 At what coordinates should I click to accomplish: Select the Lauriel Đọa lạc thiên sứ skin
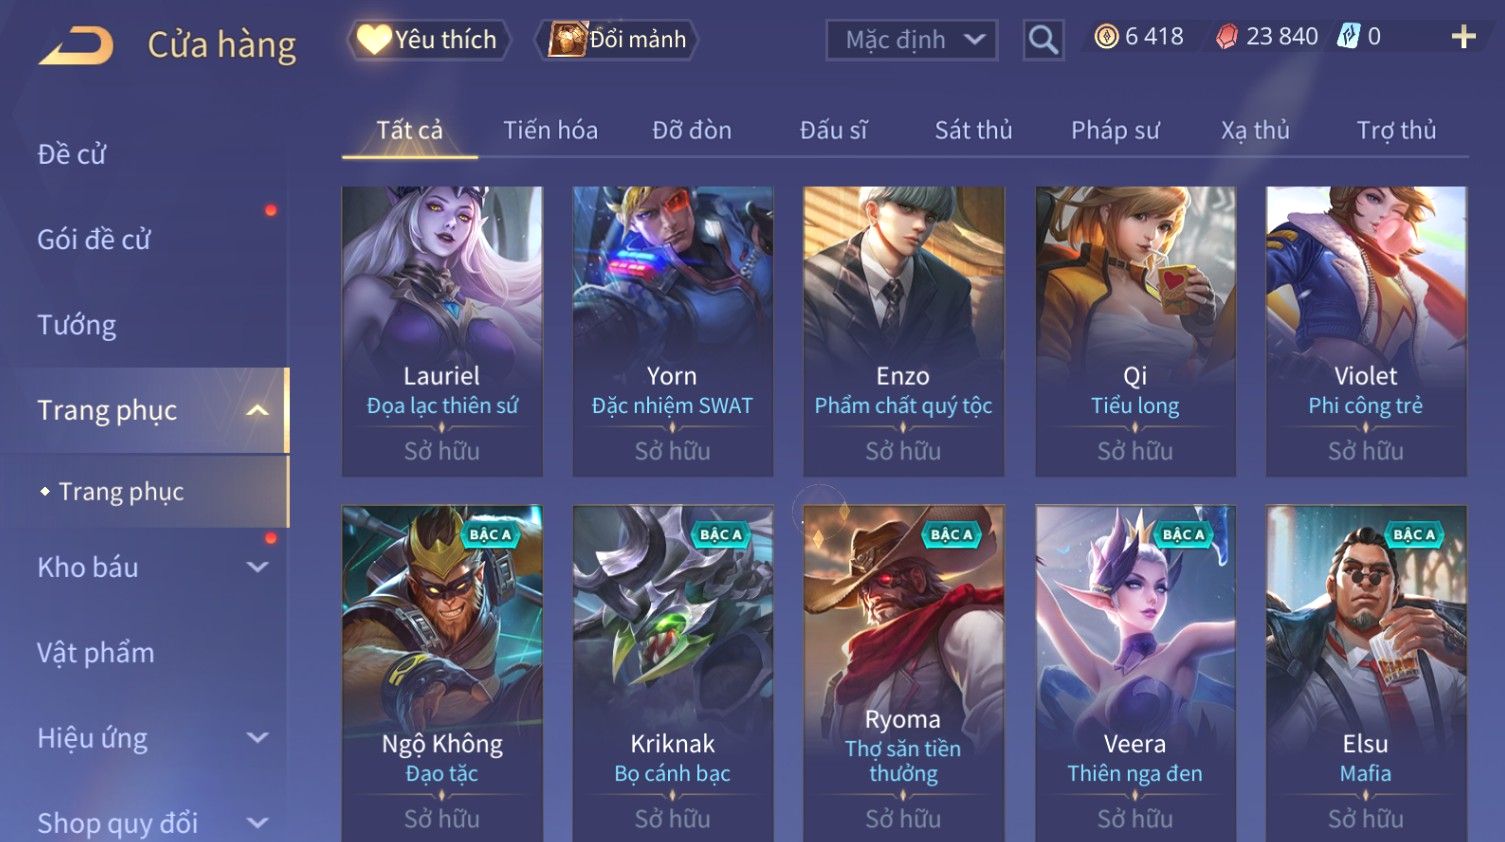tap(442, 331)
